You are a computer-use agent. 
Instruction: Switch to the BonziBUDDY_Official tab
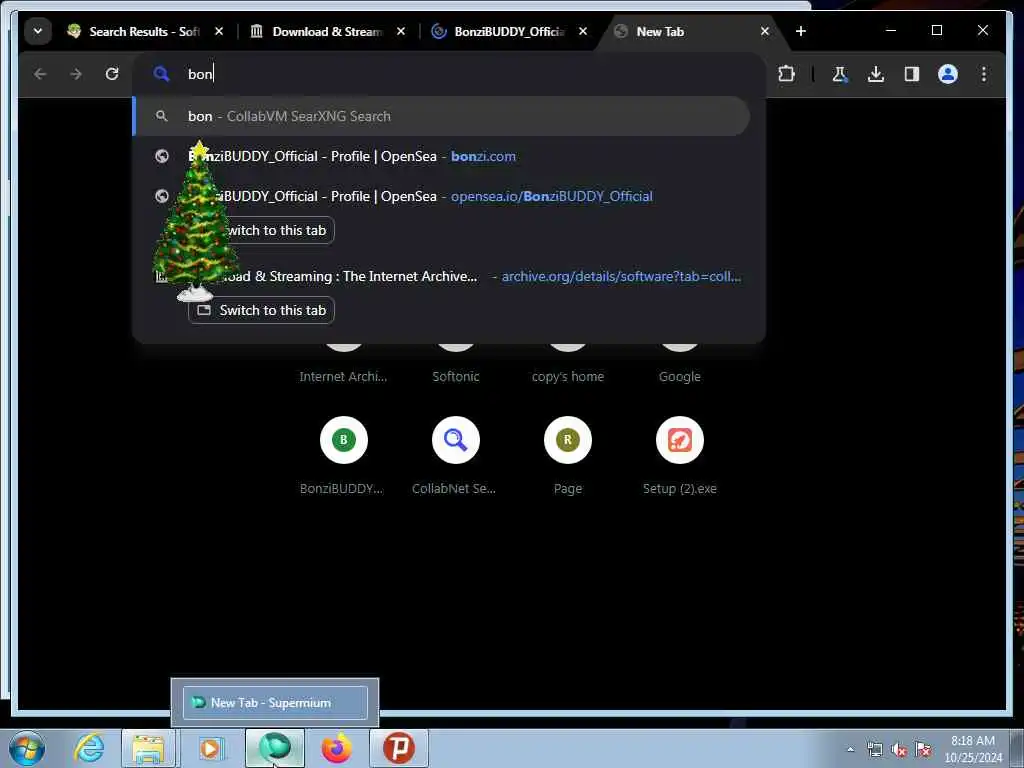pos(509,31)
